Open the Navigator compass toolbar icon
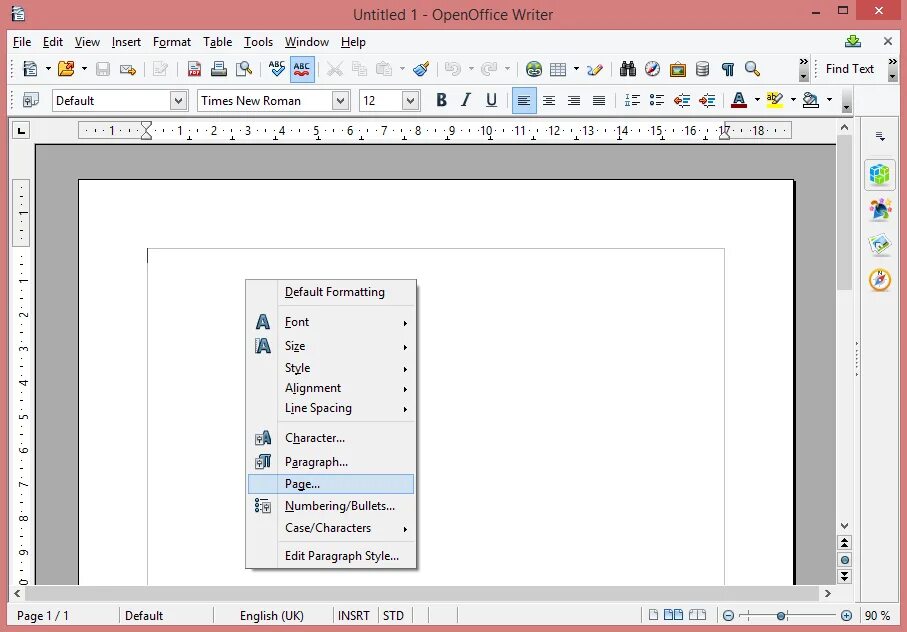907x632 pixels. [652, 69]
